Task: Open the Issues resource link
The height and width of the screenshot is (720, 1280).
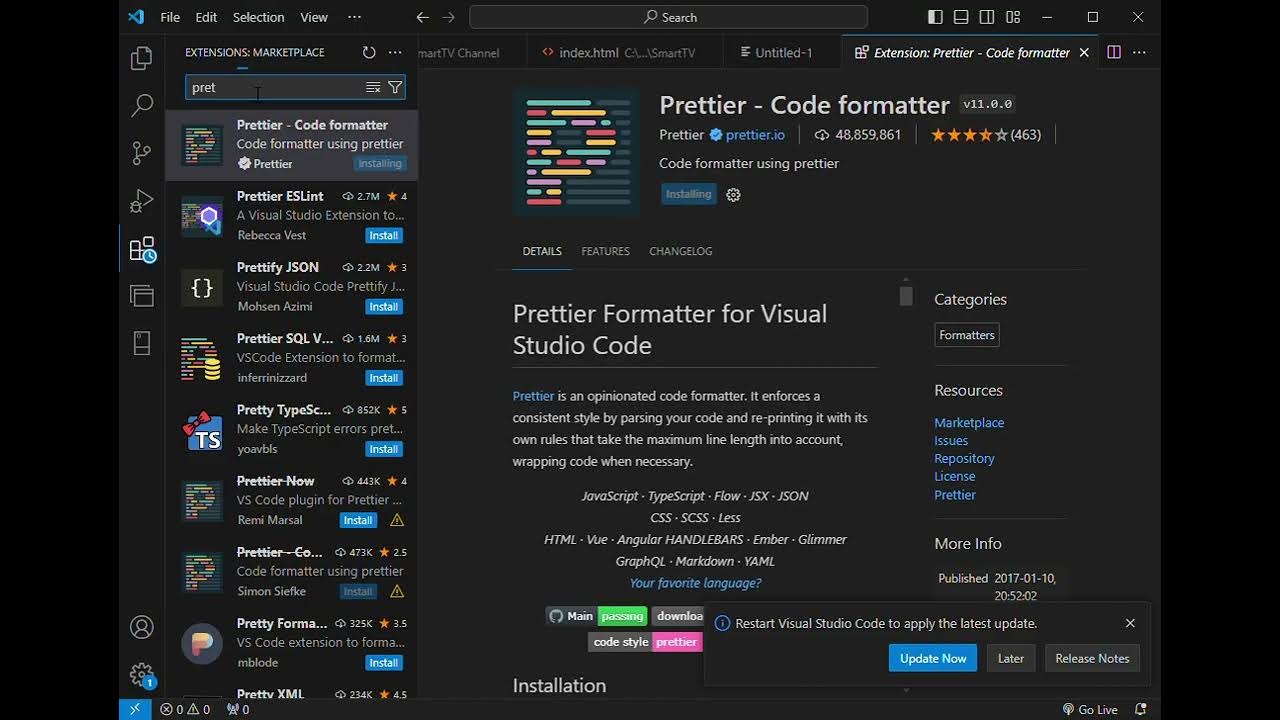Action: click(951, 441)
